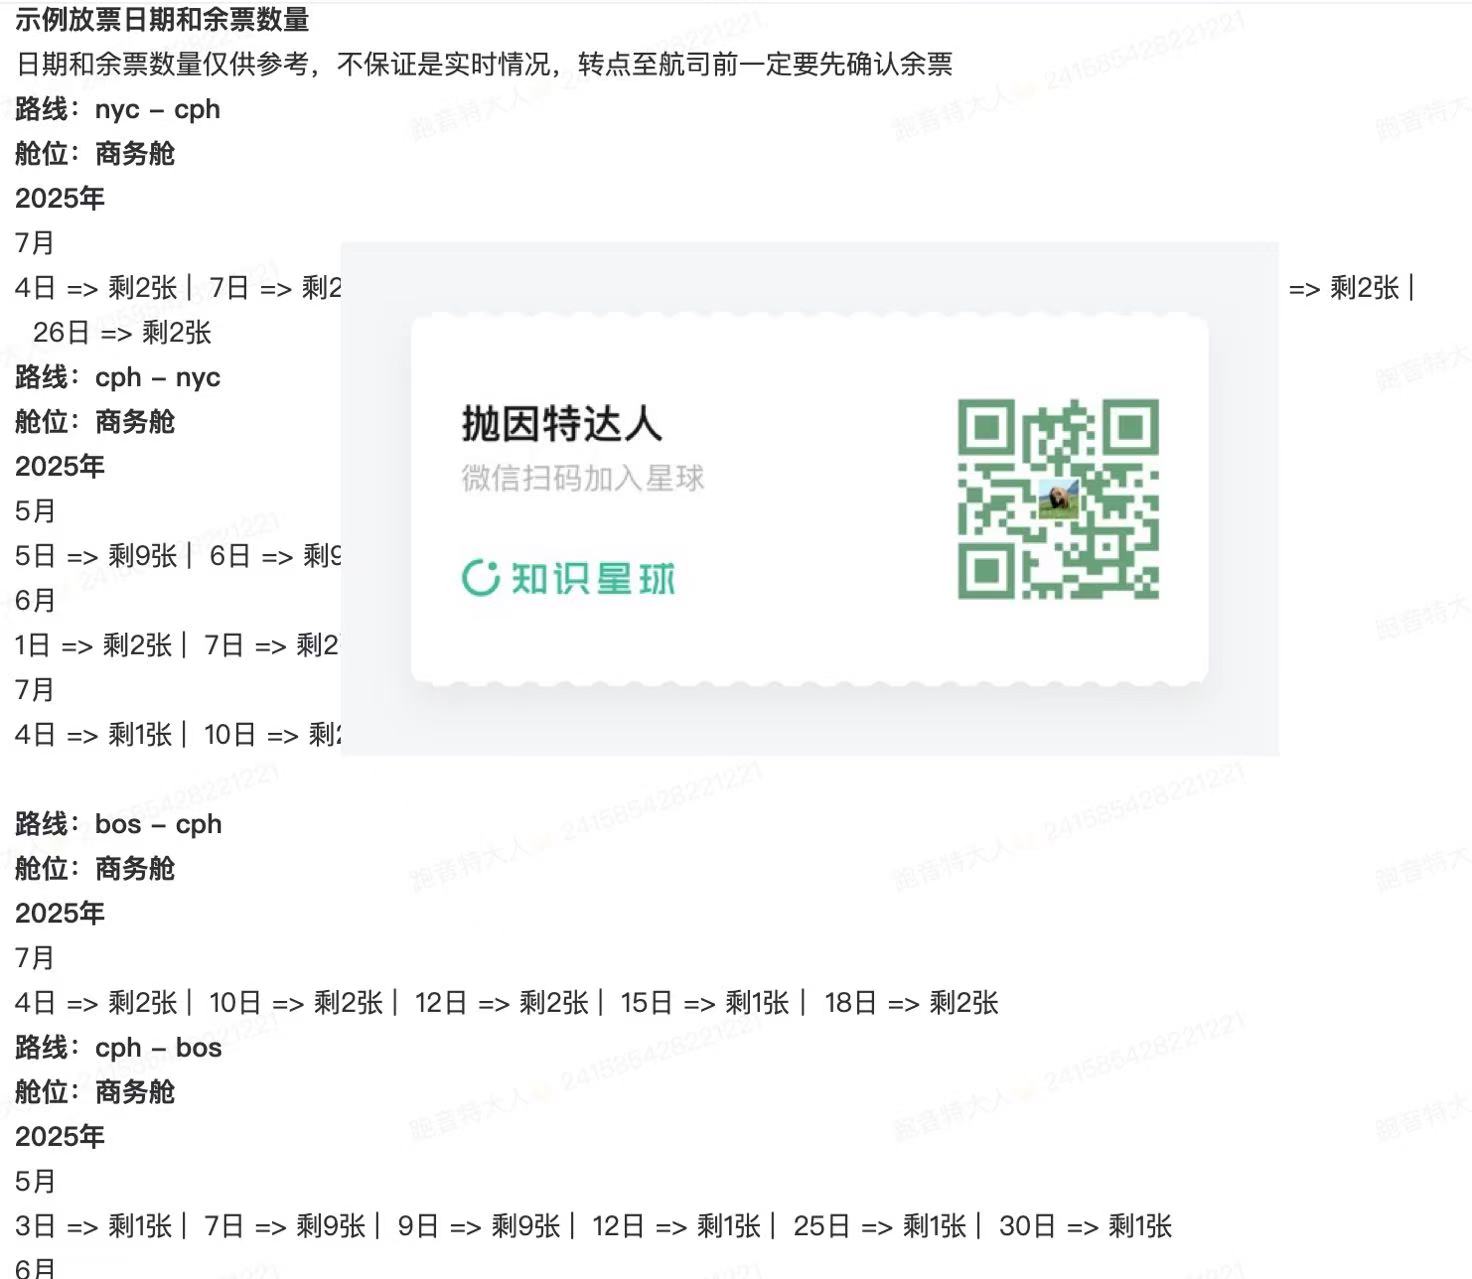The image size is (1472, 1279).
Task: Click the entry 12日 => 剩1张
Action: pos(677,1226)
